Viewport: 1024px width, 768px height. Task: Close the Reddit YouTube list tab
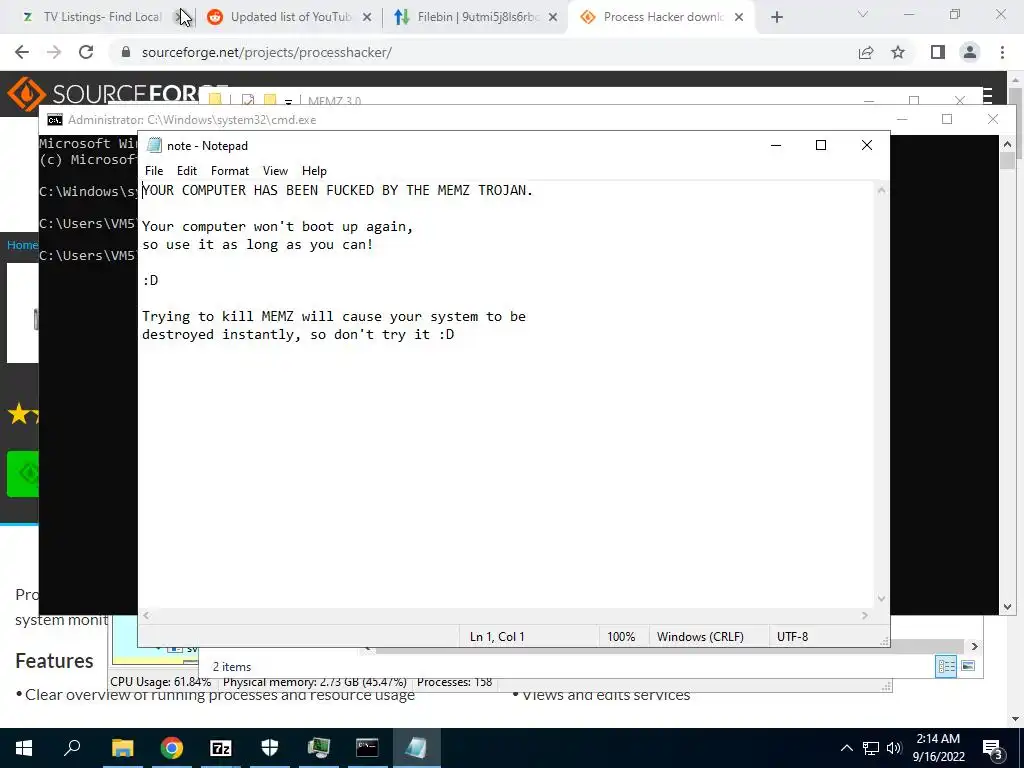tap(367, 18)
